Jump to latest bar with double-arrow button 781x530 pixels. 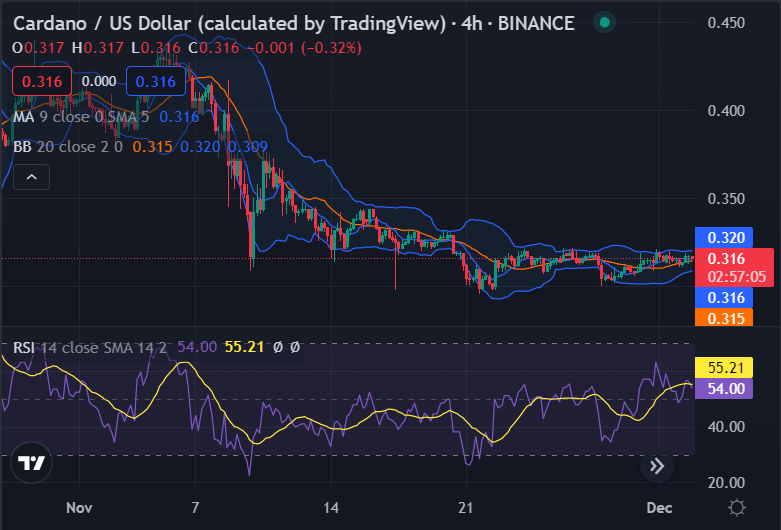pyautogui.click(x=657, y=466)
